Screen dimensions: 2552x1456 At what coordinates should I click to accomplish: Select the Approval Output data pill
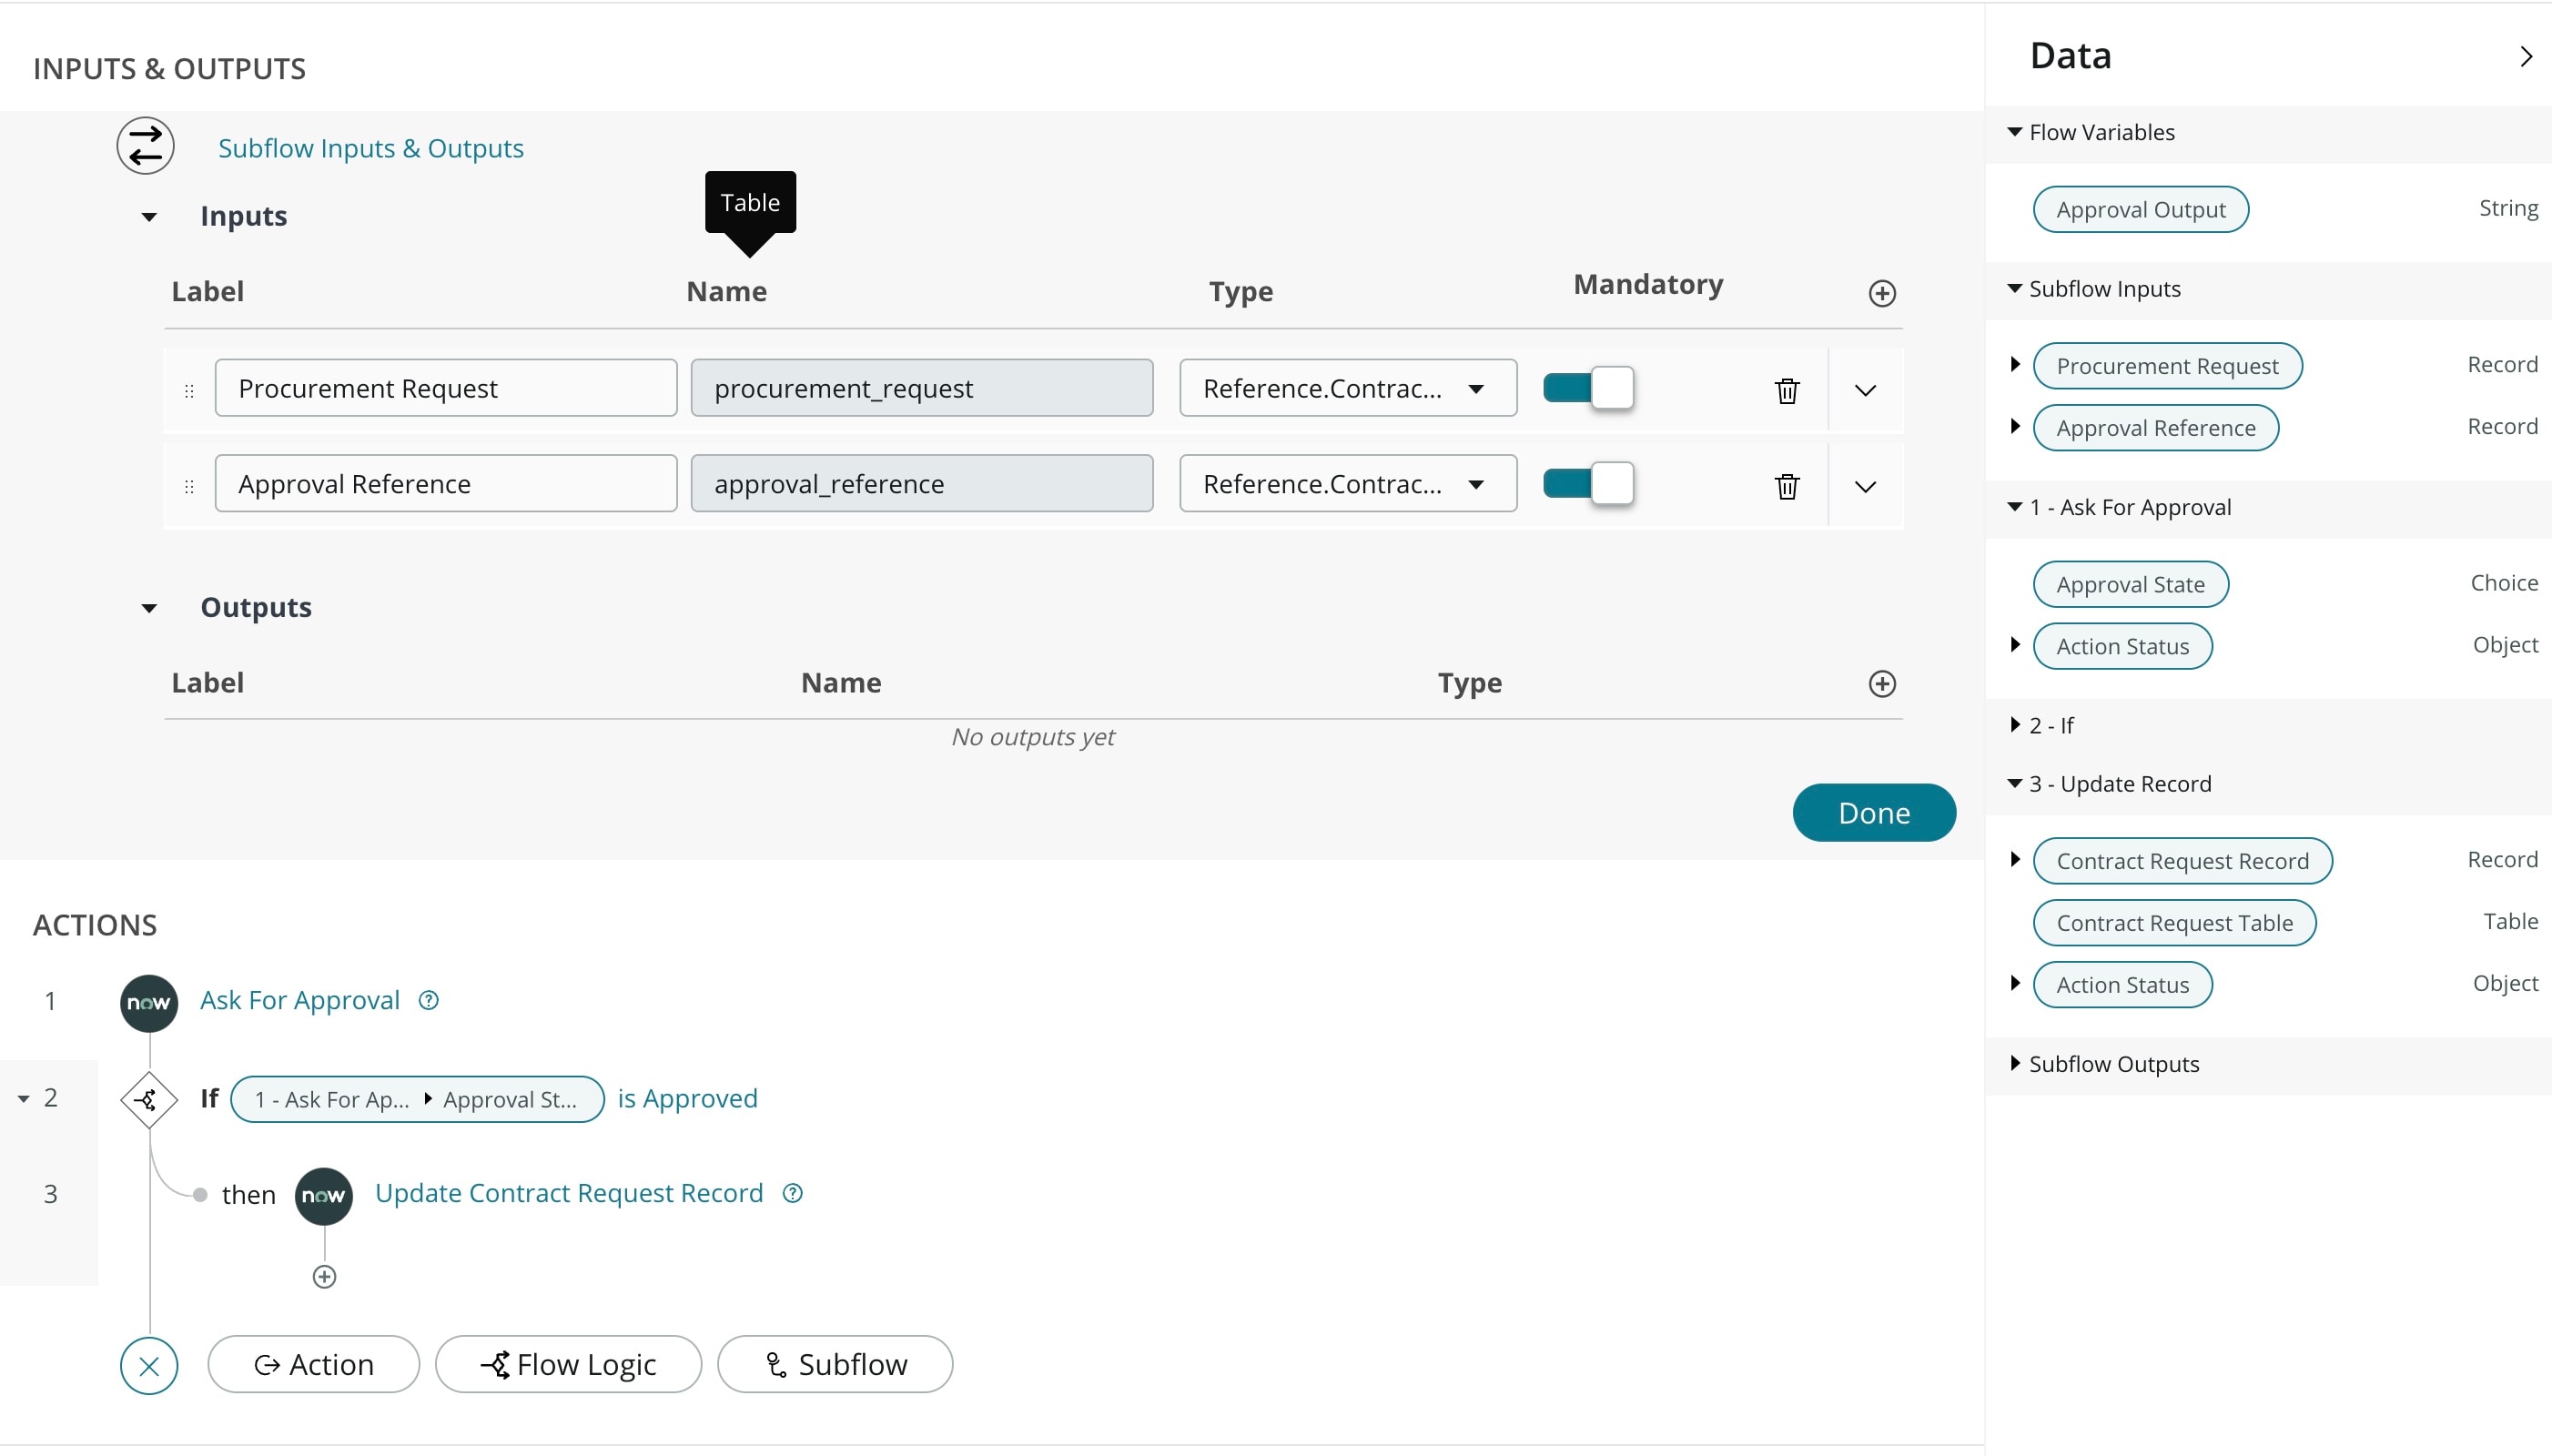2140,210
